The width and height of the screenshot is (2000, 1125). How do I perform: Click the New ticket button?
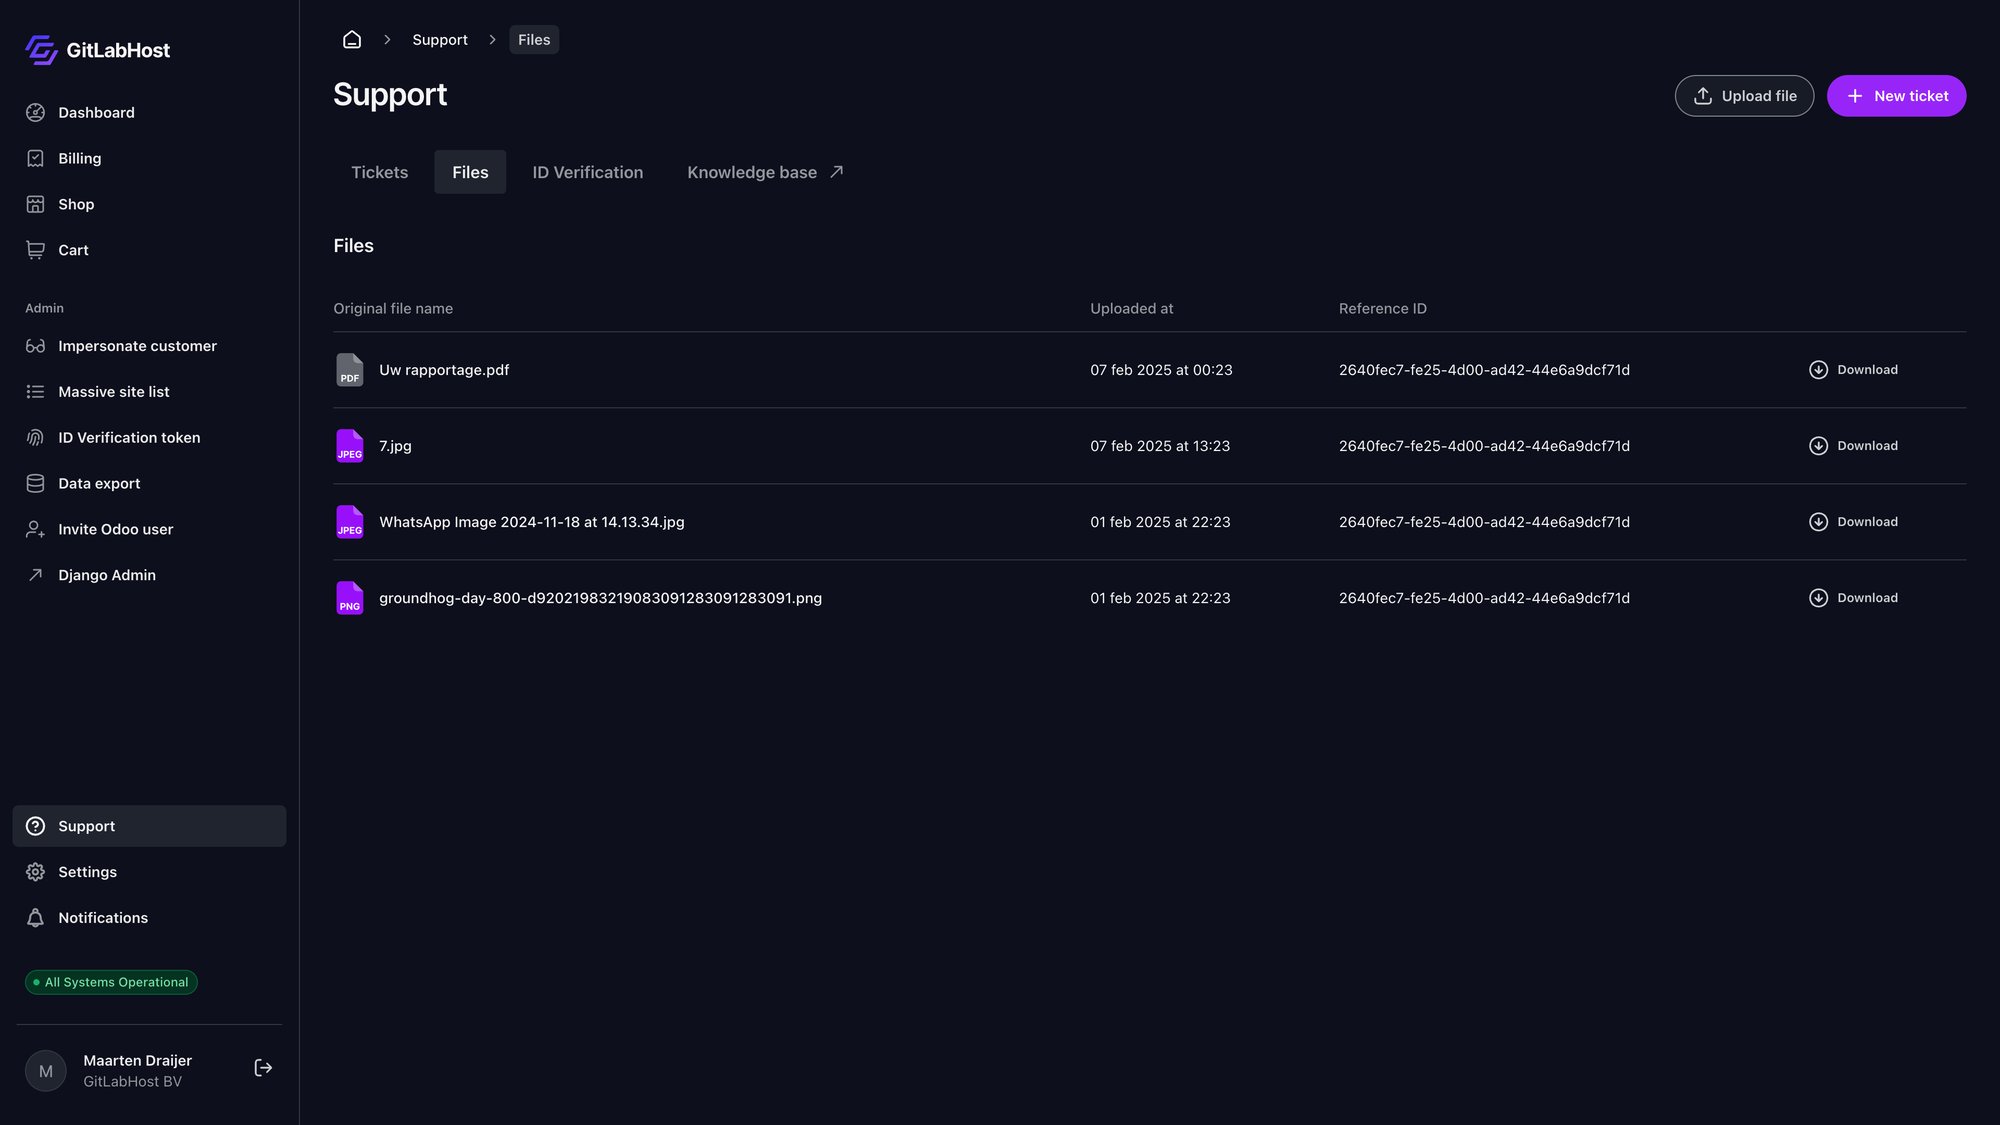click(x=1896, y=96)
